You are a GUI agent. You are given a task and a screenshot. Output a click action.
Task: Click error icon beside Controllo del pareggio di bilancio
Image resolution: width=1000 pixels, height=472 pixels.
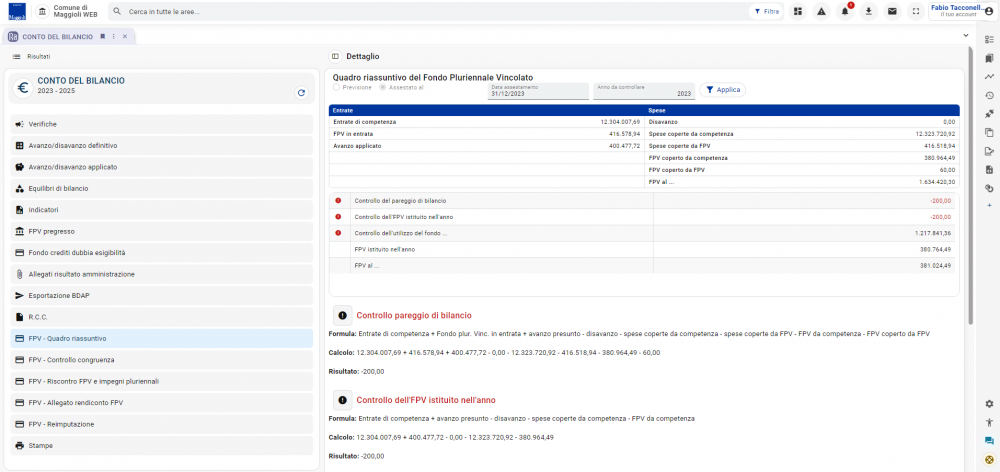(x=338, y=201)
